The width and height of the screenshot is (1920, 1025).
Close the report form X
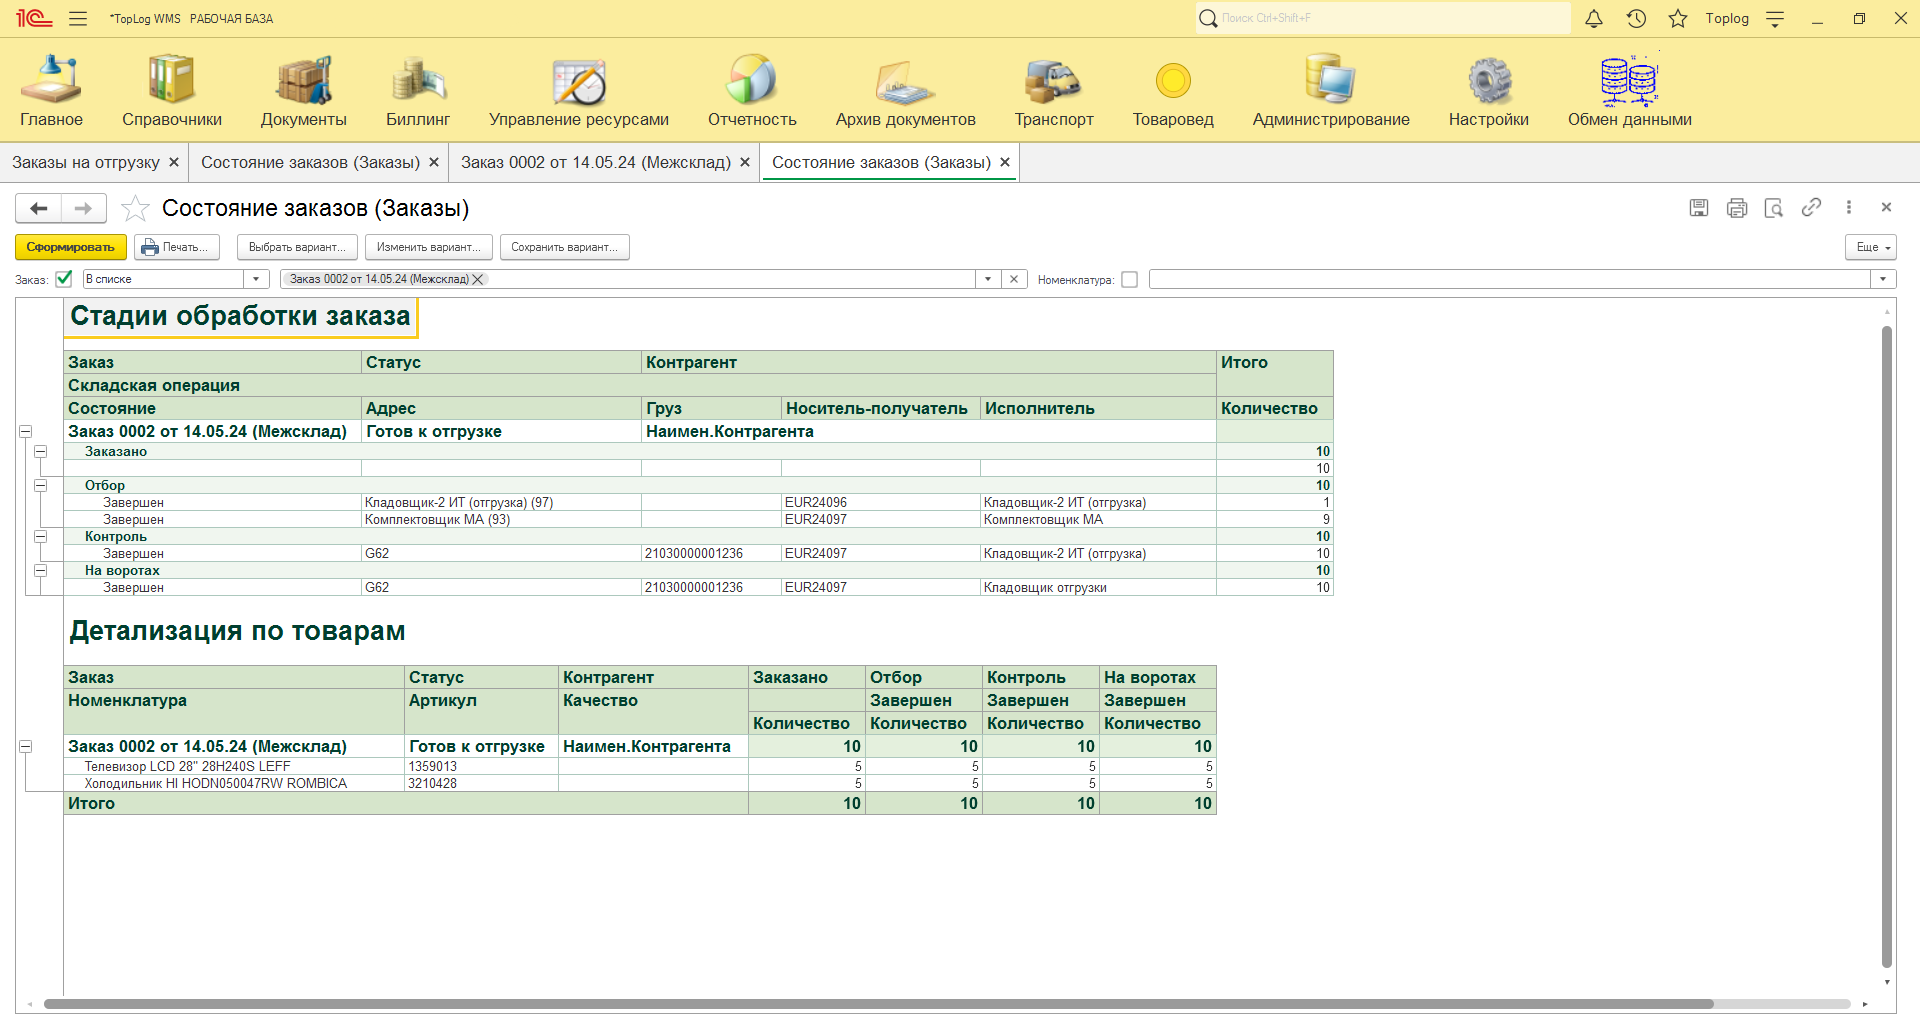(x=1886, y=207)
